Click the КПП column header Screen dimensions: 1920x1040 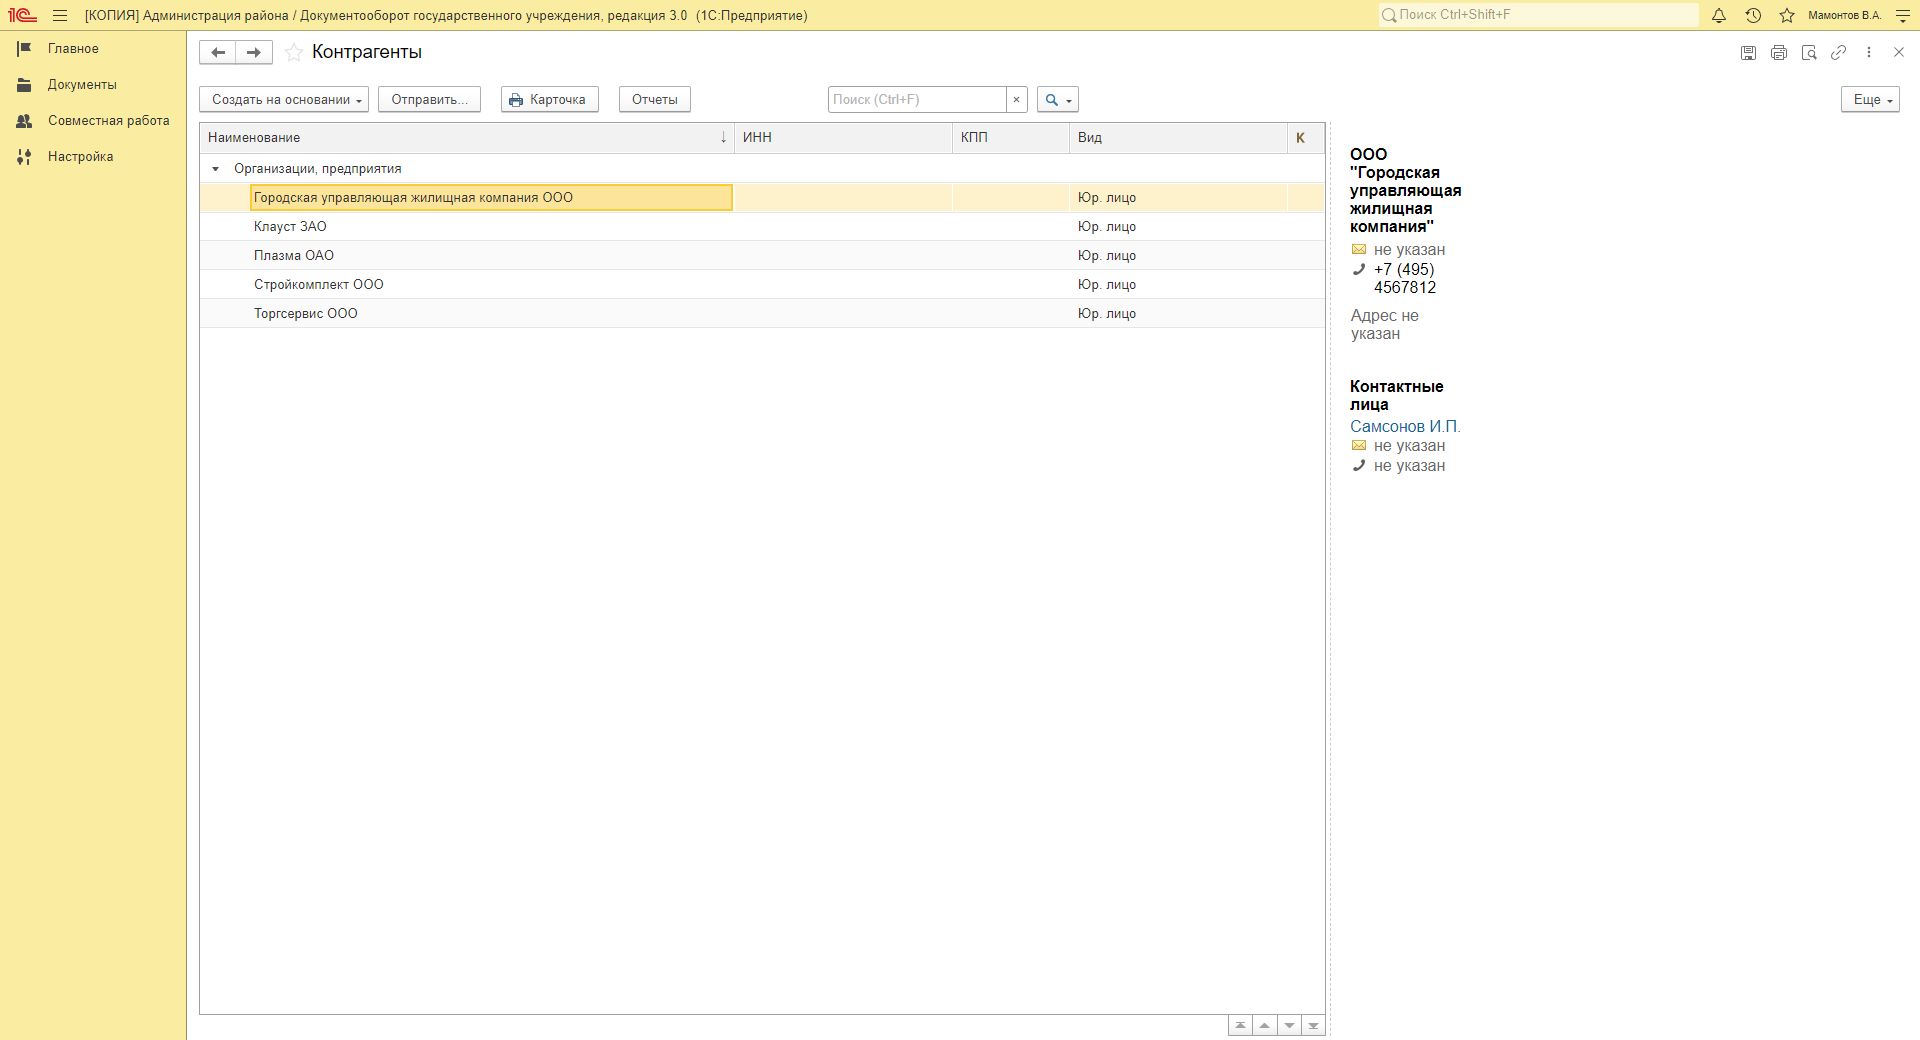[x=1011, y=138]
